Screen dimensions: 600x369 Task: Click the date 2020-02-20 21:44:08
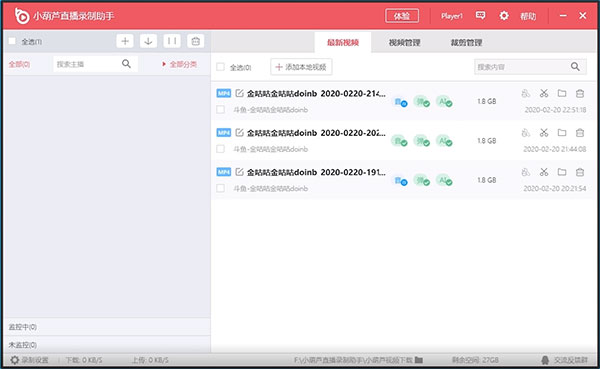pos(555,149)
